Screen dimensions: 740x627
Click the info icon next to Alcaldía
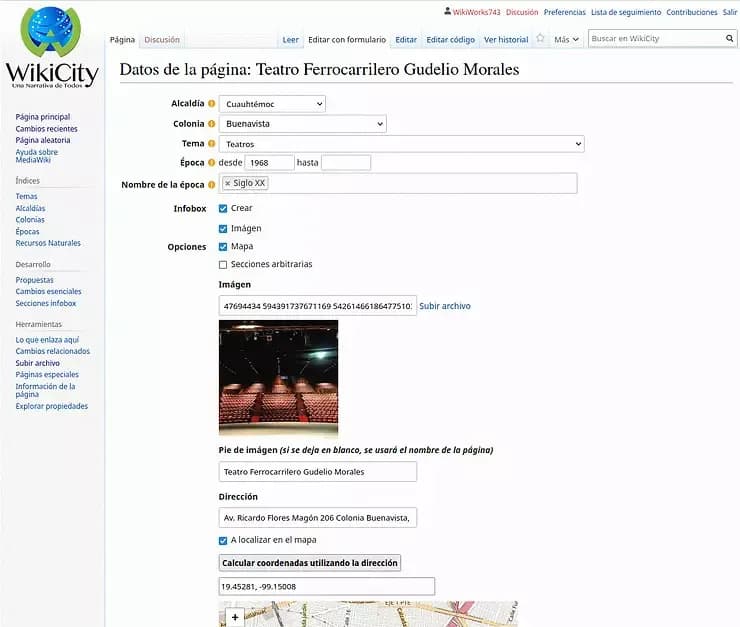click(211, 103)
